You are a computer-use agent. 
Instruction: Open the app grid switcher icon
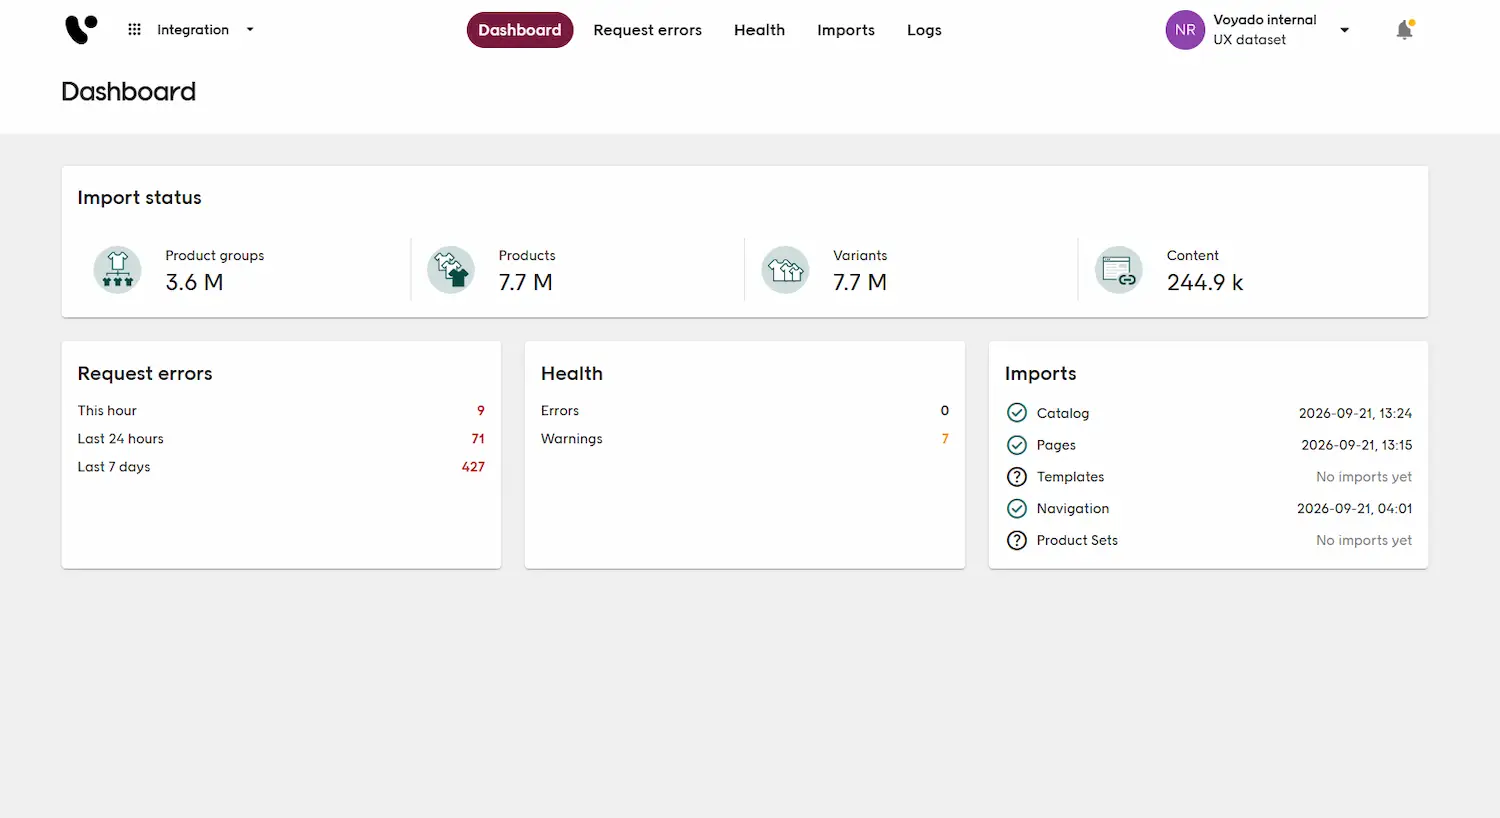pyautogui.click(x=135, y=30)
